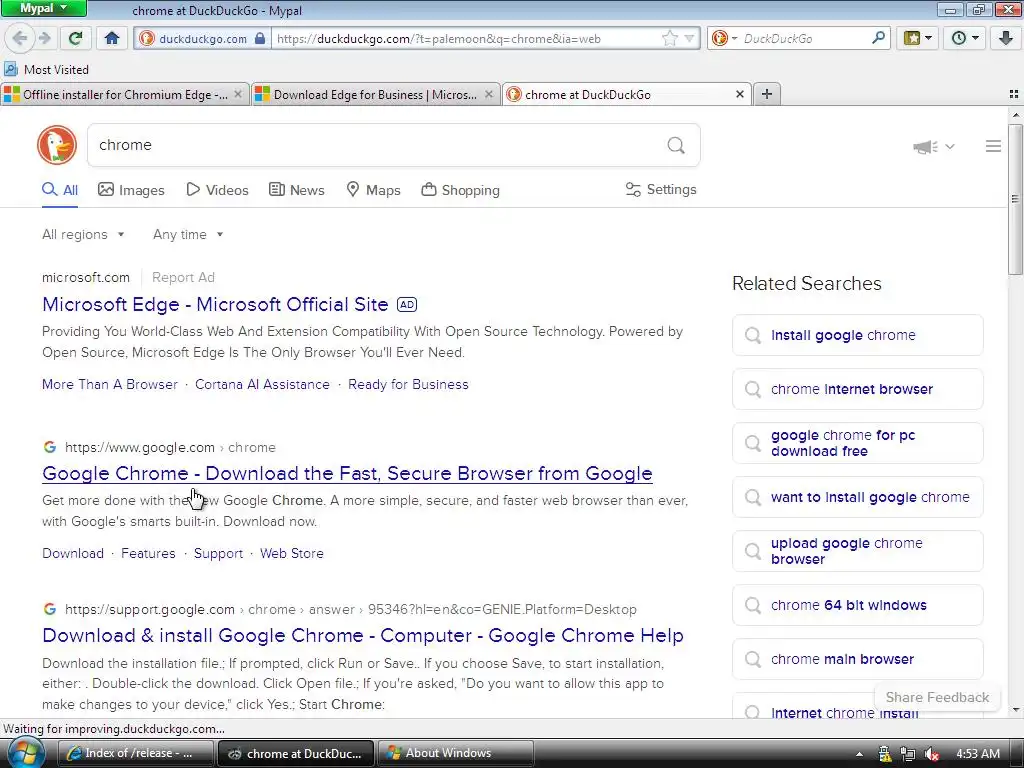Open Microsoft Edge - Microsoft Official Site ad
The image size is (1024, 768).
(x=215, y=304)
